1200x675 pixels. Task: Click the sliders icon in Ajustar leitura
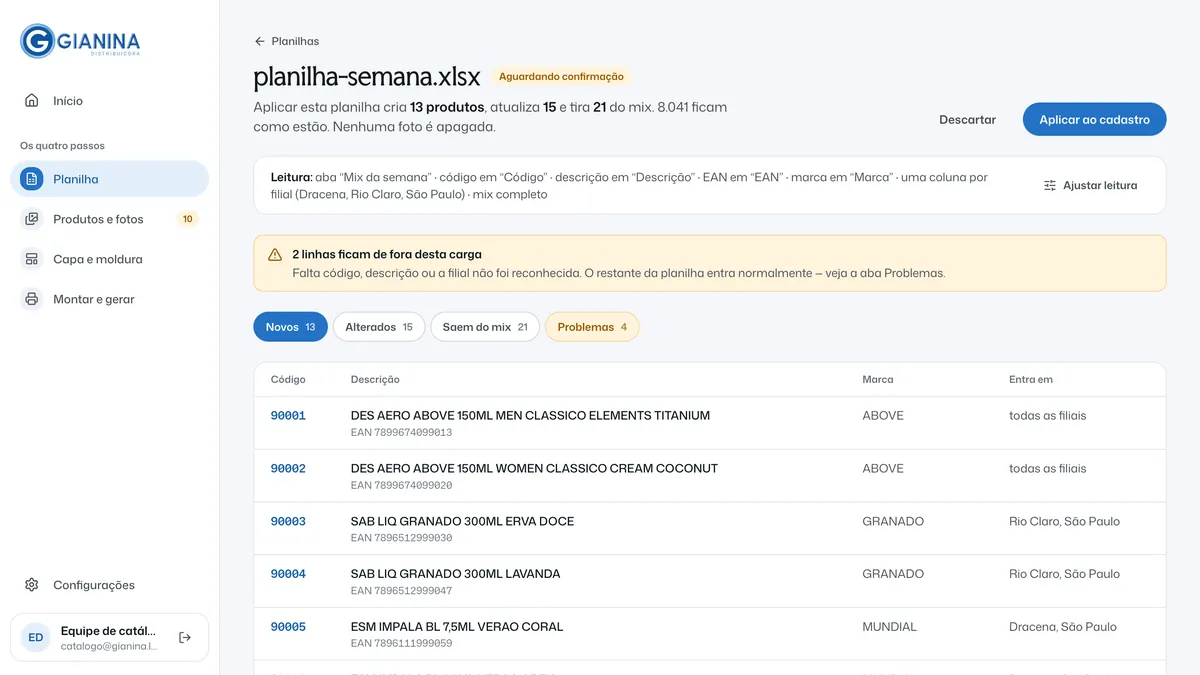point(1050,185)
